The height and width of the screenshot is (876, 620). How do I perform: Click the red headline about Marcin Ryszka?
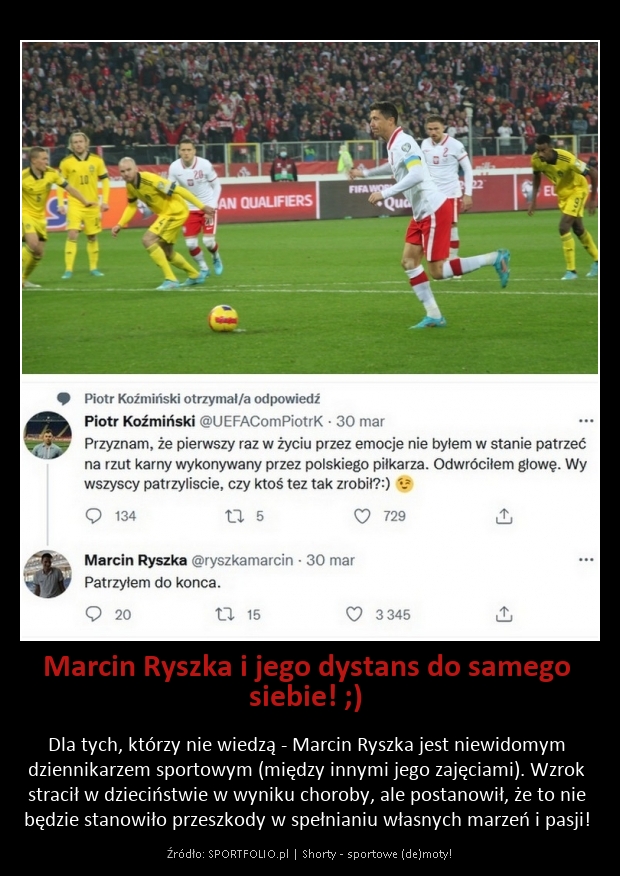coord(307,681)
